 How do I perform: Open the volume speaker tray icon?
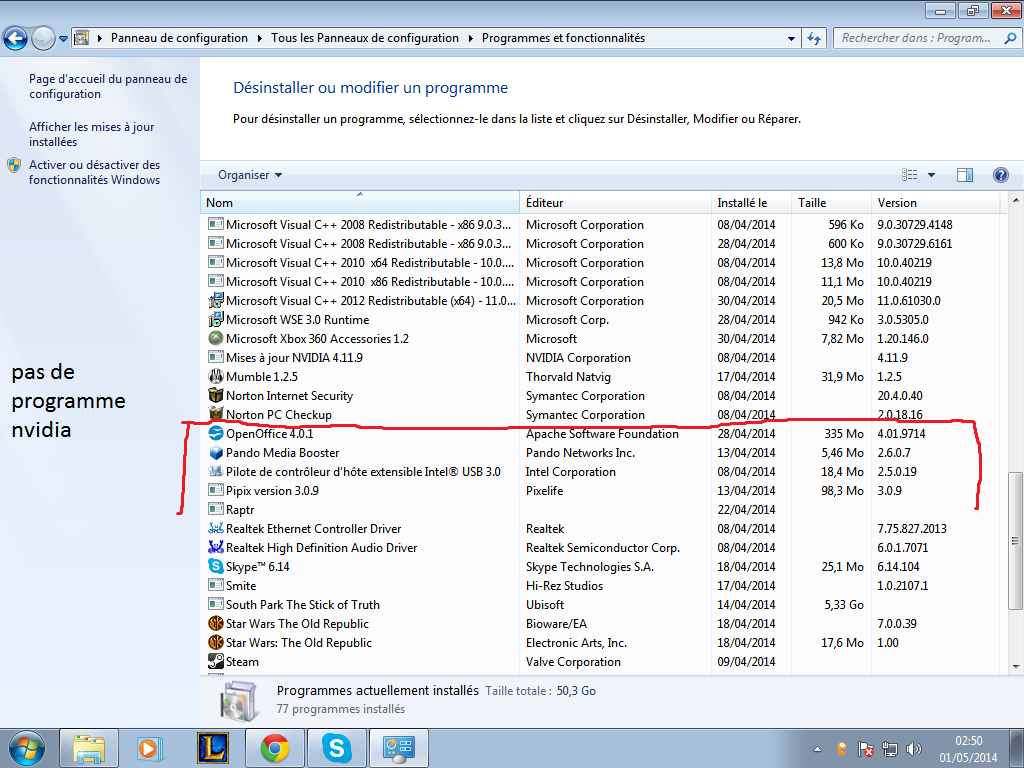(914, 749)
